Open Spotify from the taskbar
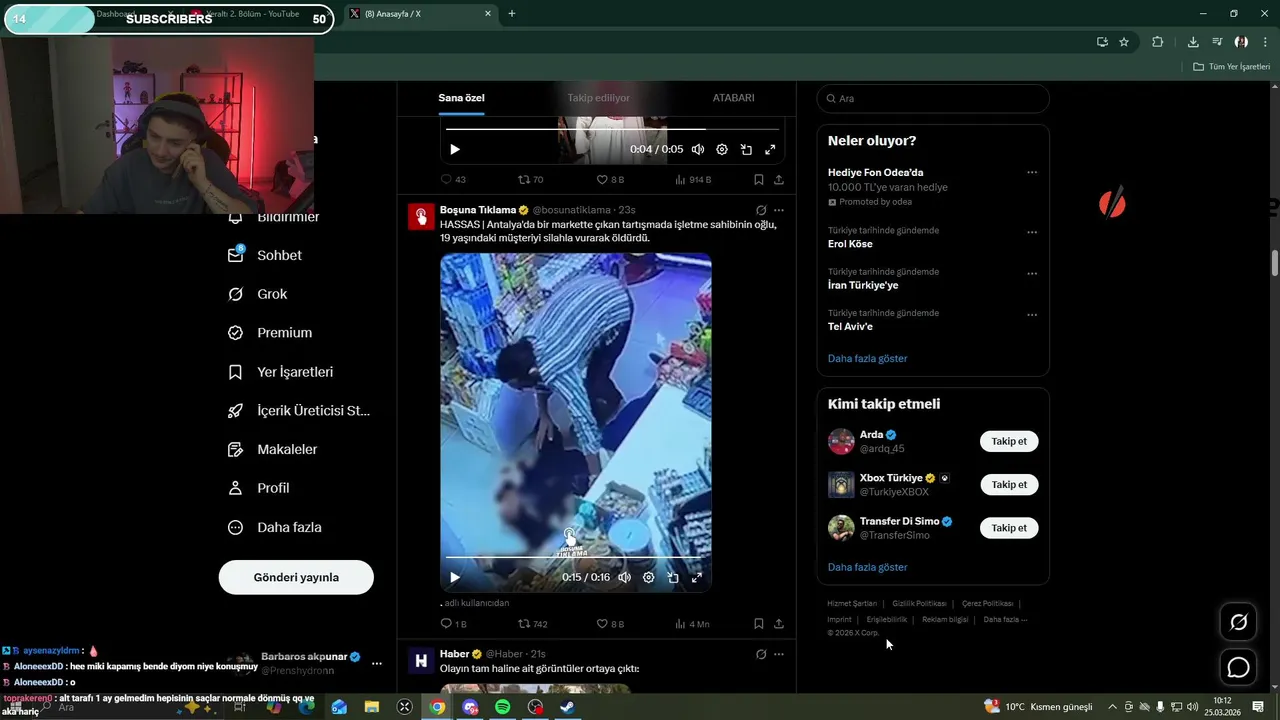Viewport: 1280px width, 720px height. pos(503,707)
